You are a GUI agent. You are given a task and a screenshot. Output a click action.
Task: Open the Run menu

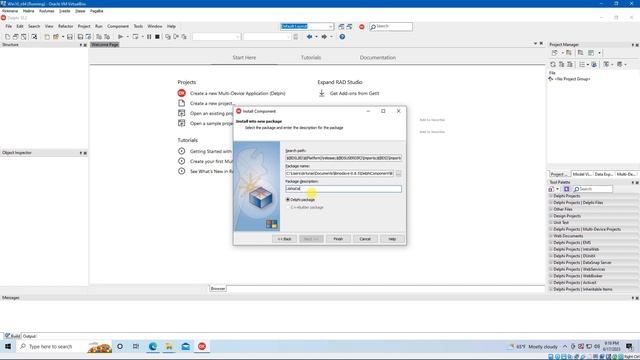coord(99,26)
